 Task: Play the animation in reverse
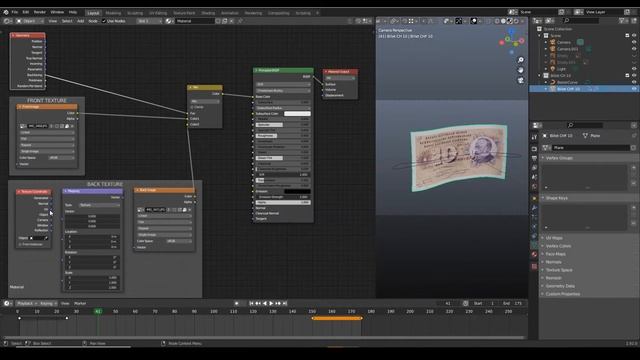(x=264, y=303)
